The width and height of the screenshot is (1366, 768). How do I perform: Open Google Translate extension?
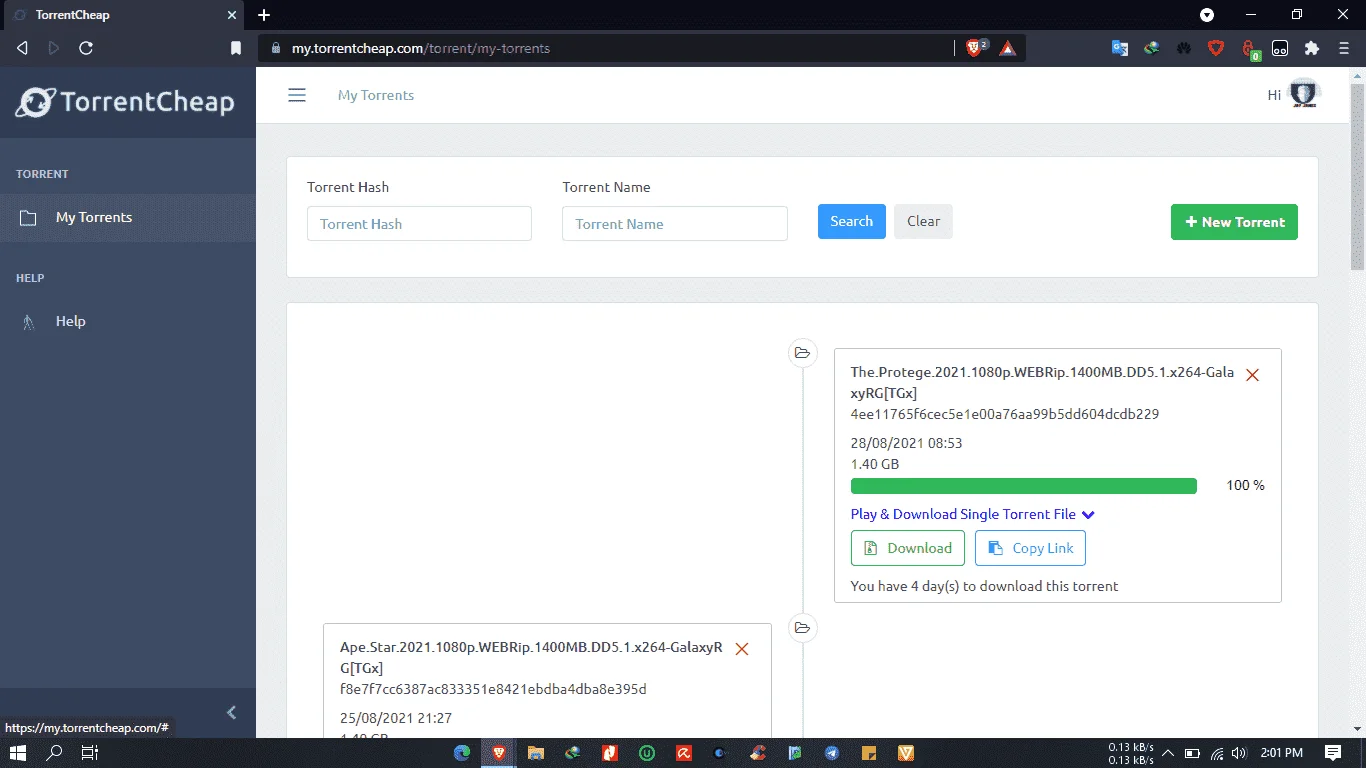point(1120,48)
